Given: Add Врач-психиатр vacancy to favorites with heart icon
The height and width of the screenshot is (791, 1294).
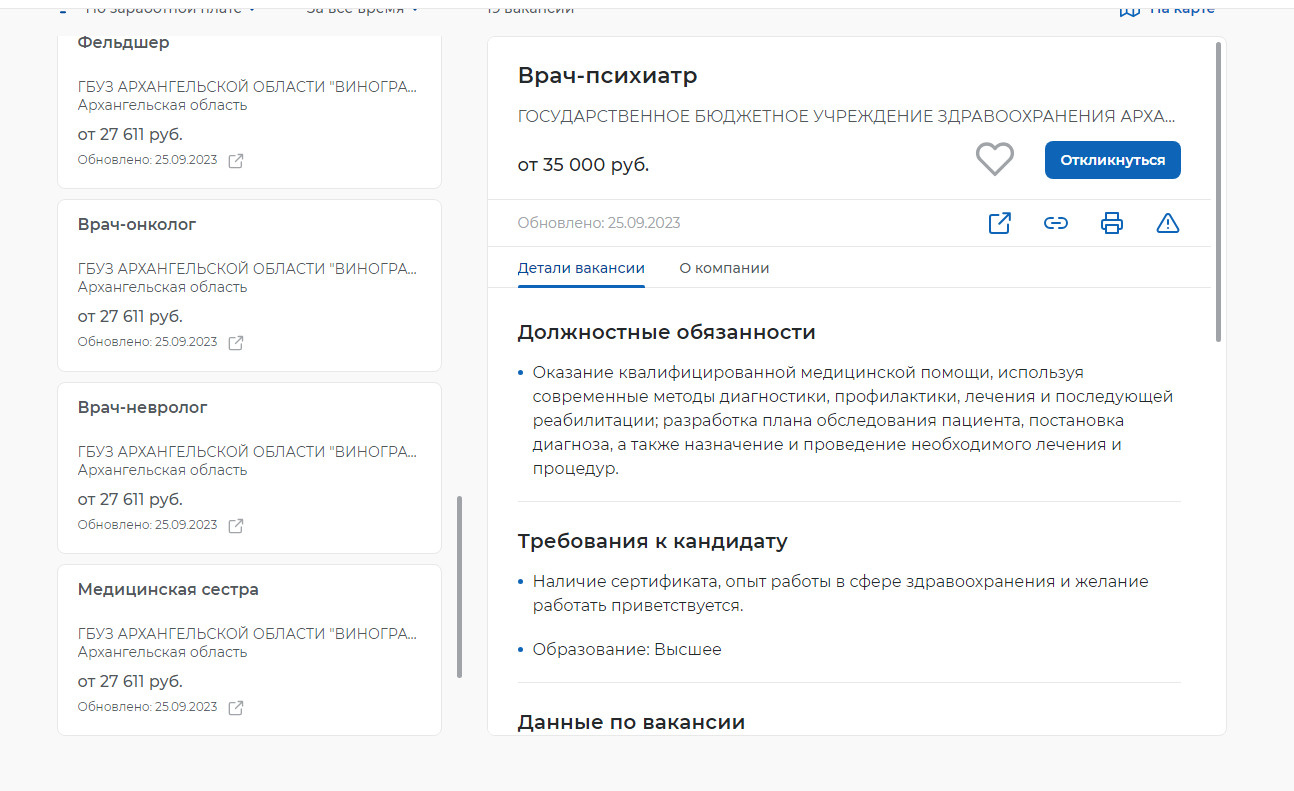Looking at the screenshot, I should (994, 159).
